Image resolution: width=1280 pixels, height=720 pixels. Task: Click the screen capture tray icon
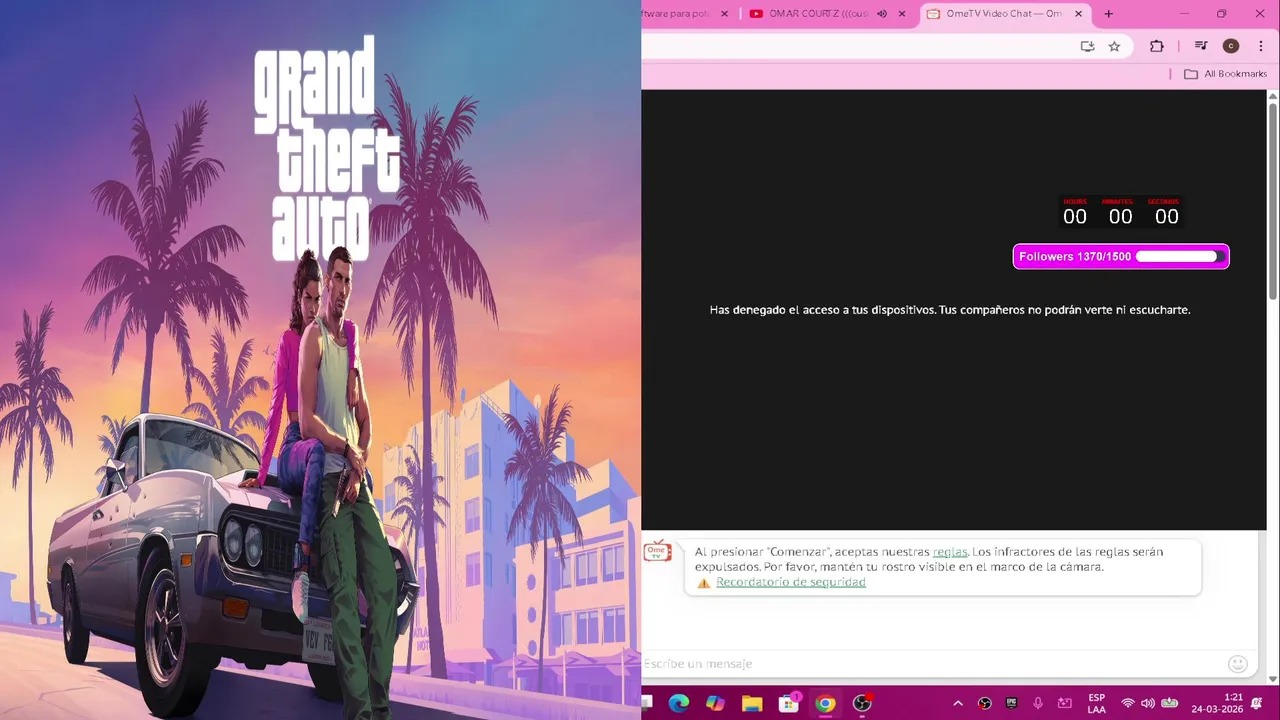tap(1065, 703)
